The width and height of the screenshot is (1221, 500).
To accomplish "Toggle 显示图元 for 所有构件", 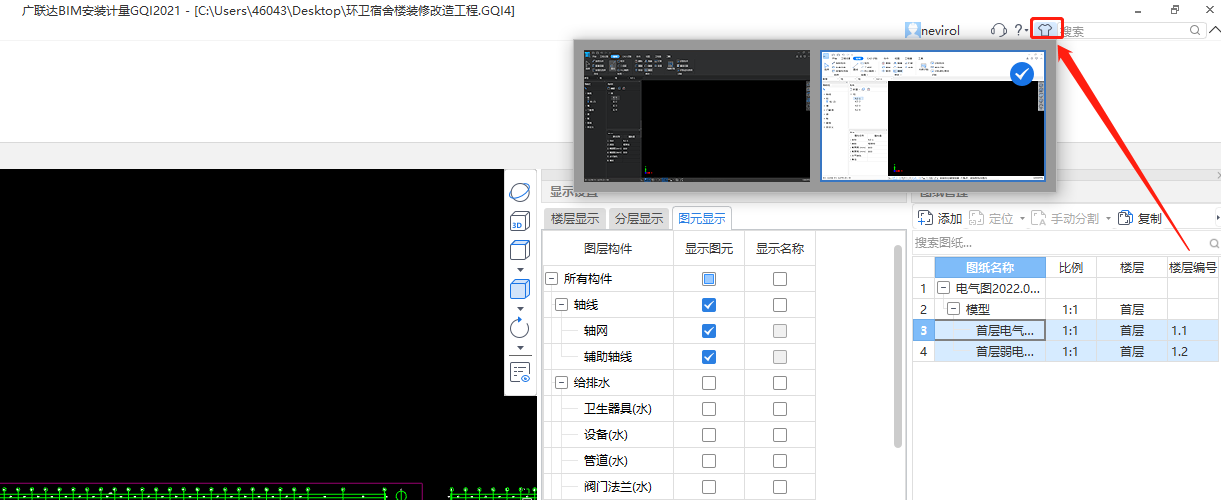I will [x=709, y=278].
